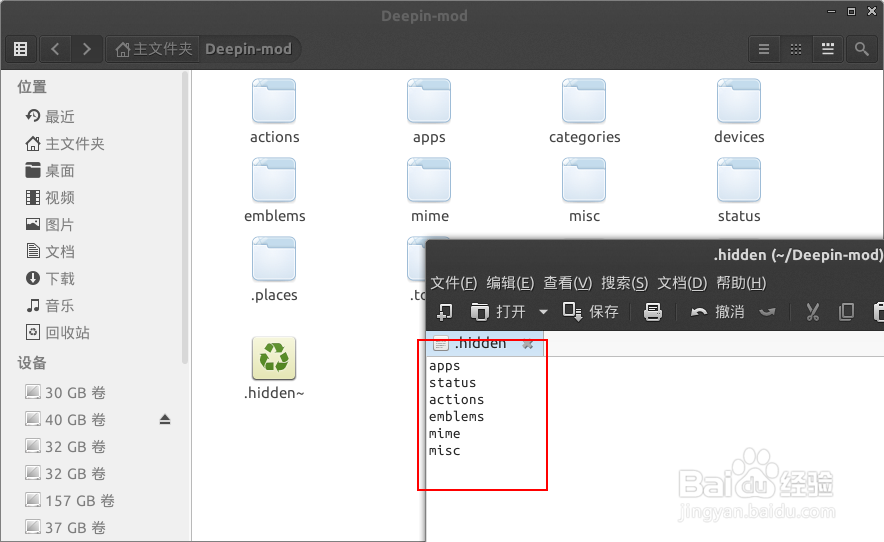Redo with the gedit redo arrow
Screen dimensions: 884x542
point(767,311)
